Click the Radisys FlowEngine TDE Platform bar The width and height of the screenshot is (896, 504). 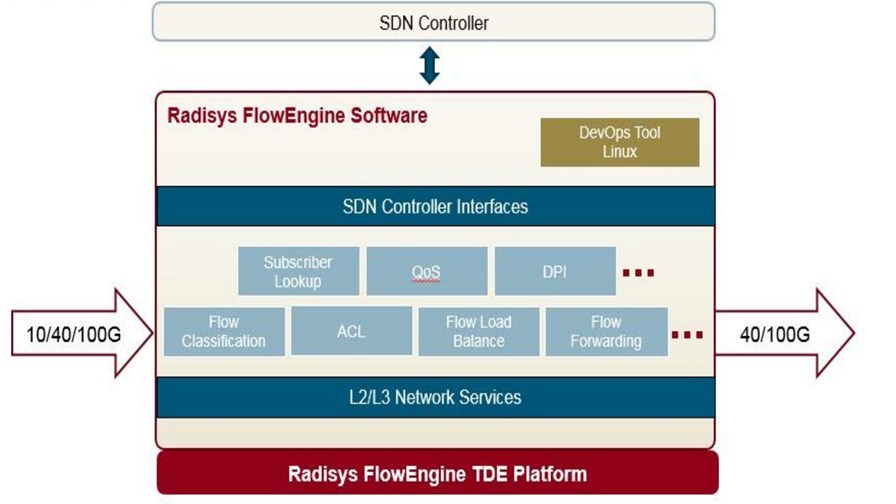tap(438, 473)
